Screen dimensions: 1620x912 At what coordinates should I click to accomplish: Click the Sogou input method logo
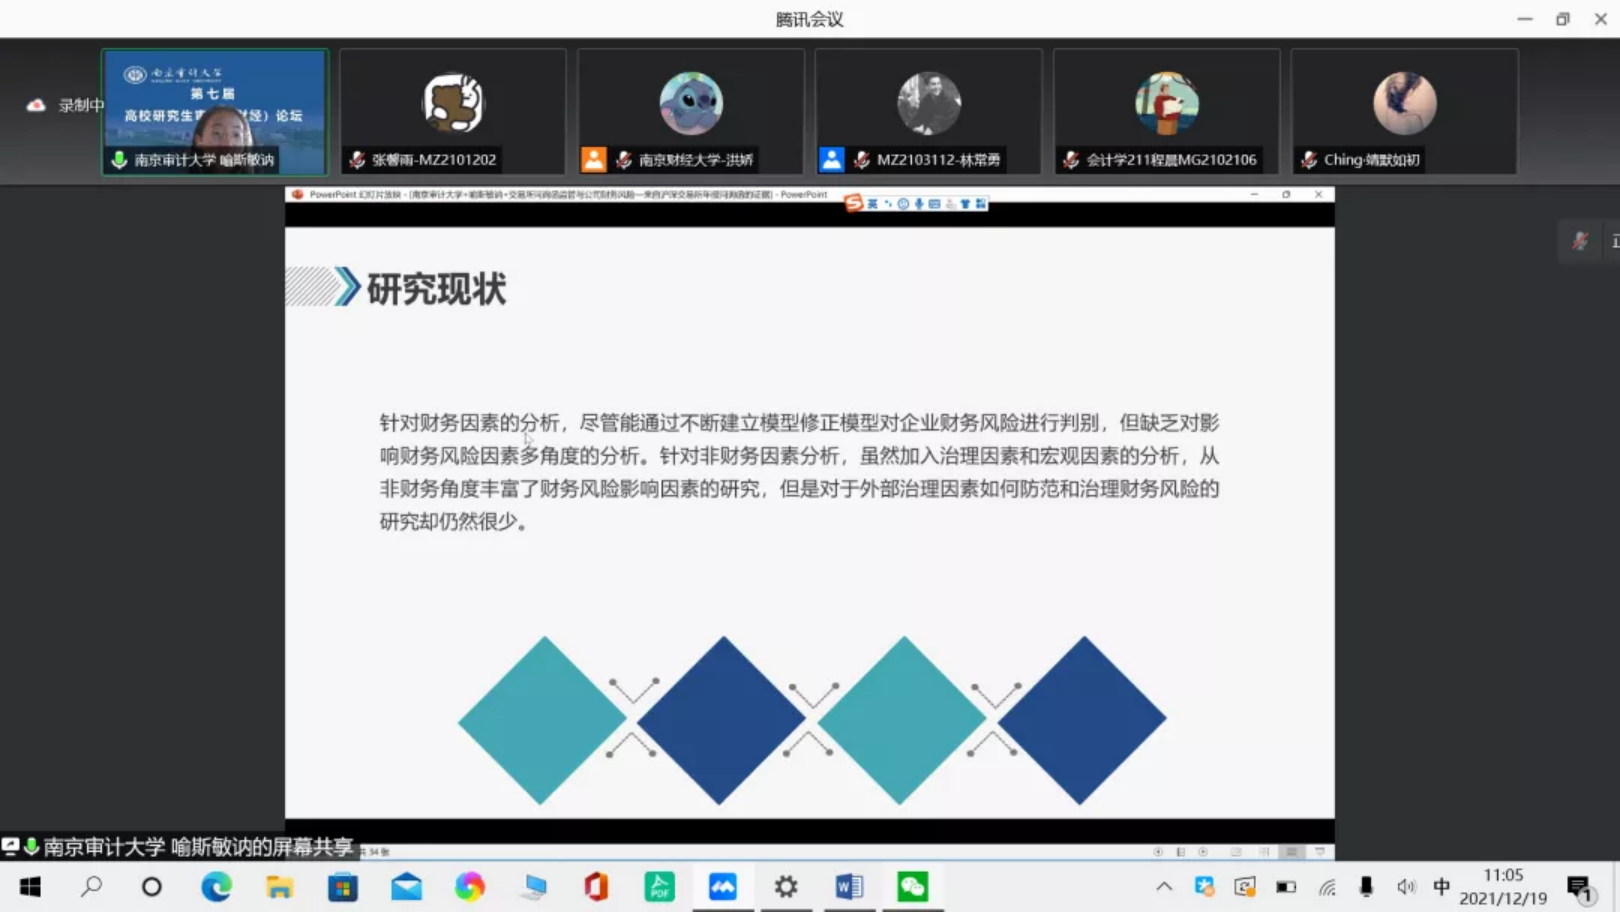pyautogui.click(x=853, y=203)
